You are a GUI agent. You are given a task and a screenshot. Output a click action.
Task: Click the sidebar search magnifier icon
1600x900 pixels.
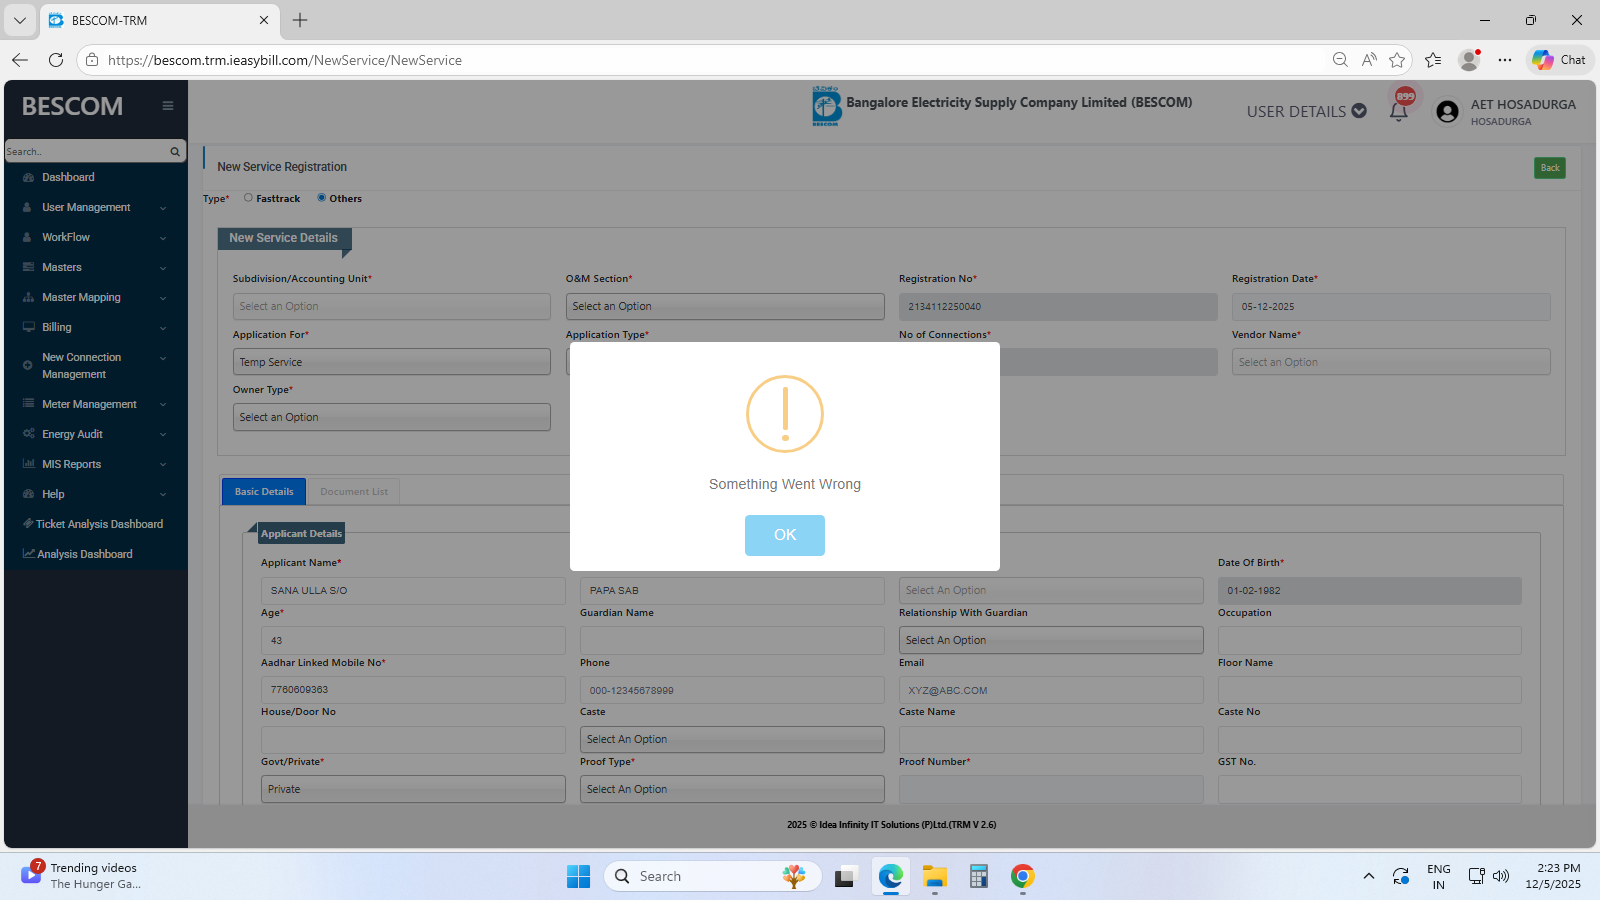[x=175, y=152]
